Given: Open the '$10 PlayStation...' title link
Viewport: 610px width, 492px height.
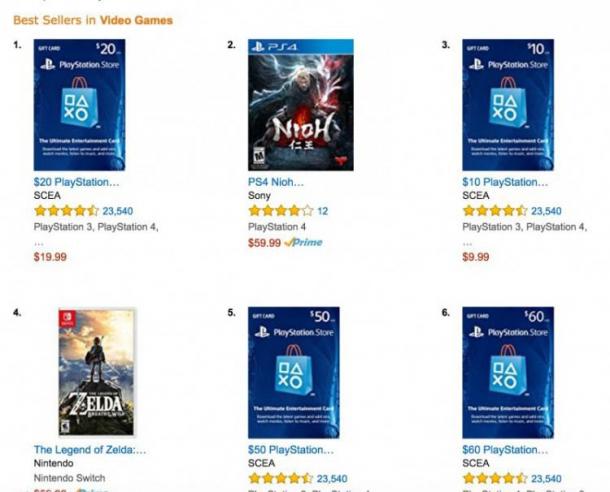Looking at the screenshot, I should coord(505,182).
